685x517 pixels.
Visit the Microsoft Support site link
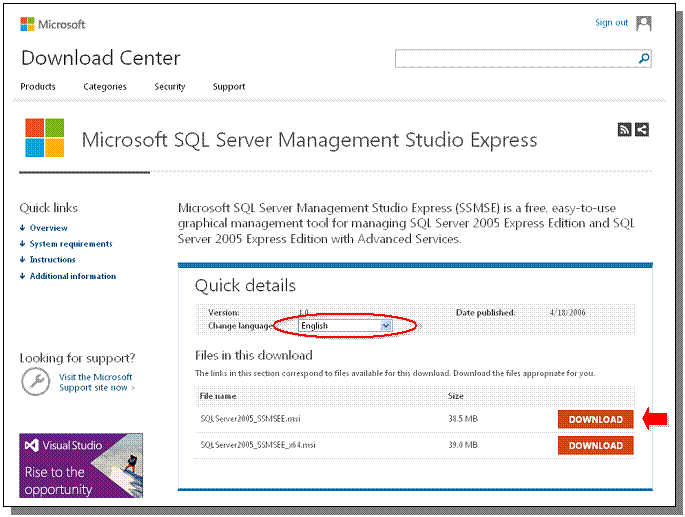(97, 382)
